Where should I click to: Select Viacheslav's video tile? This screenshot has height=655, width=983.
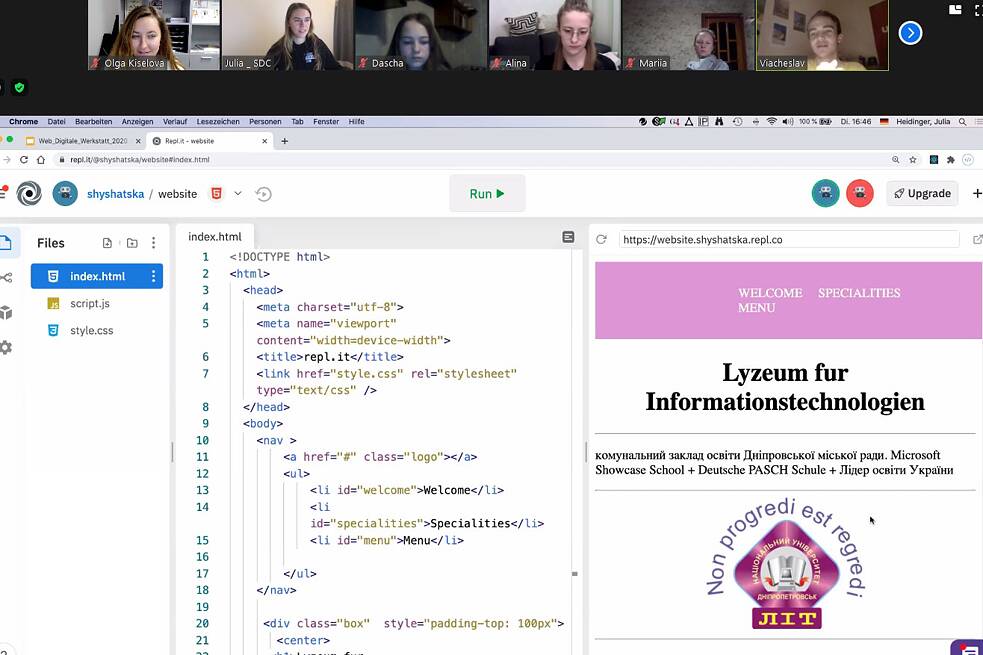click(x=822, y=34)
